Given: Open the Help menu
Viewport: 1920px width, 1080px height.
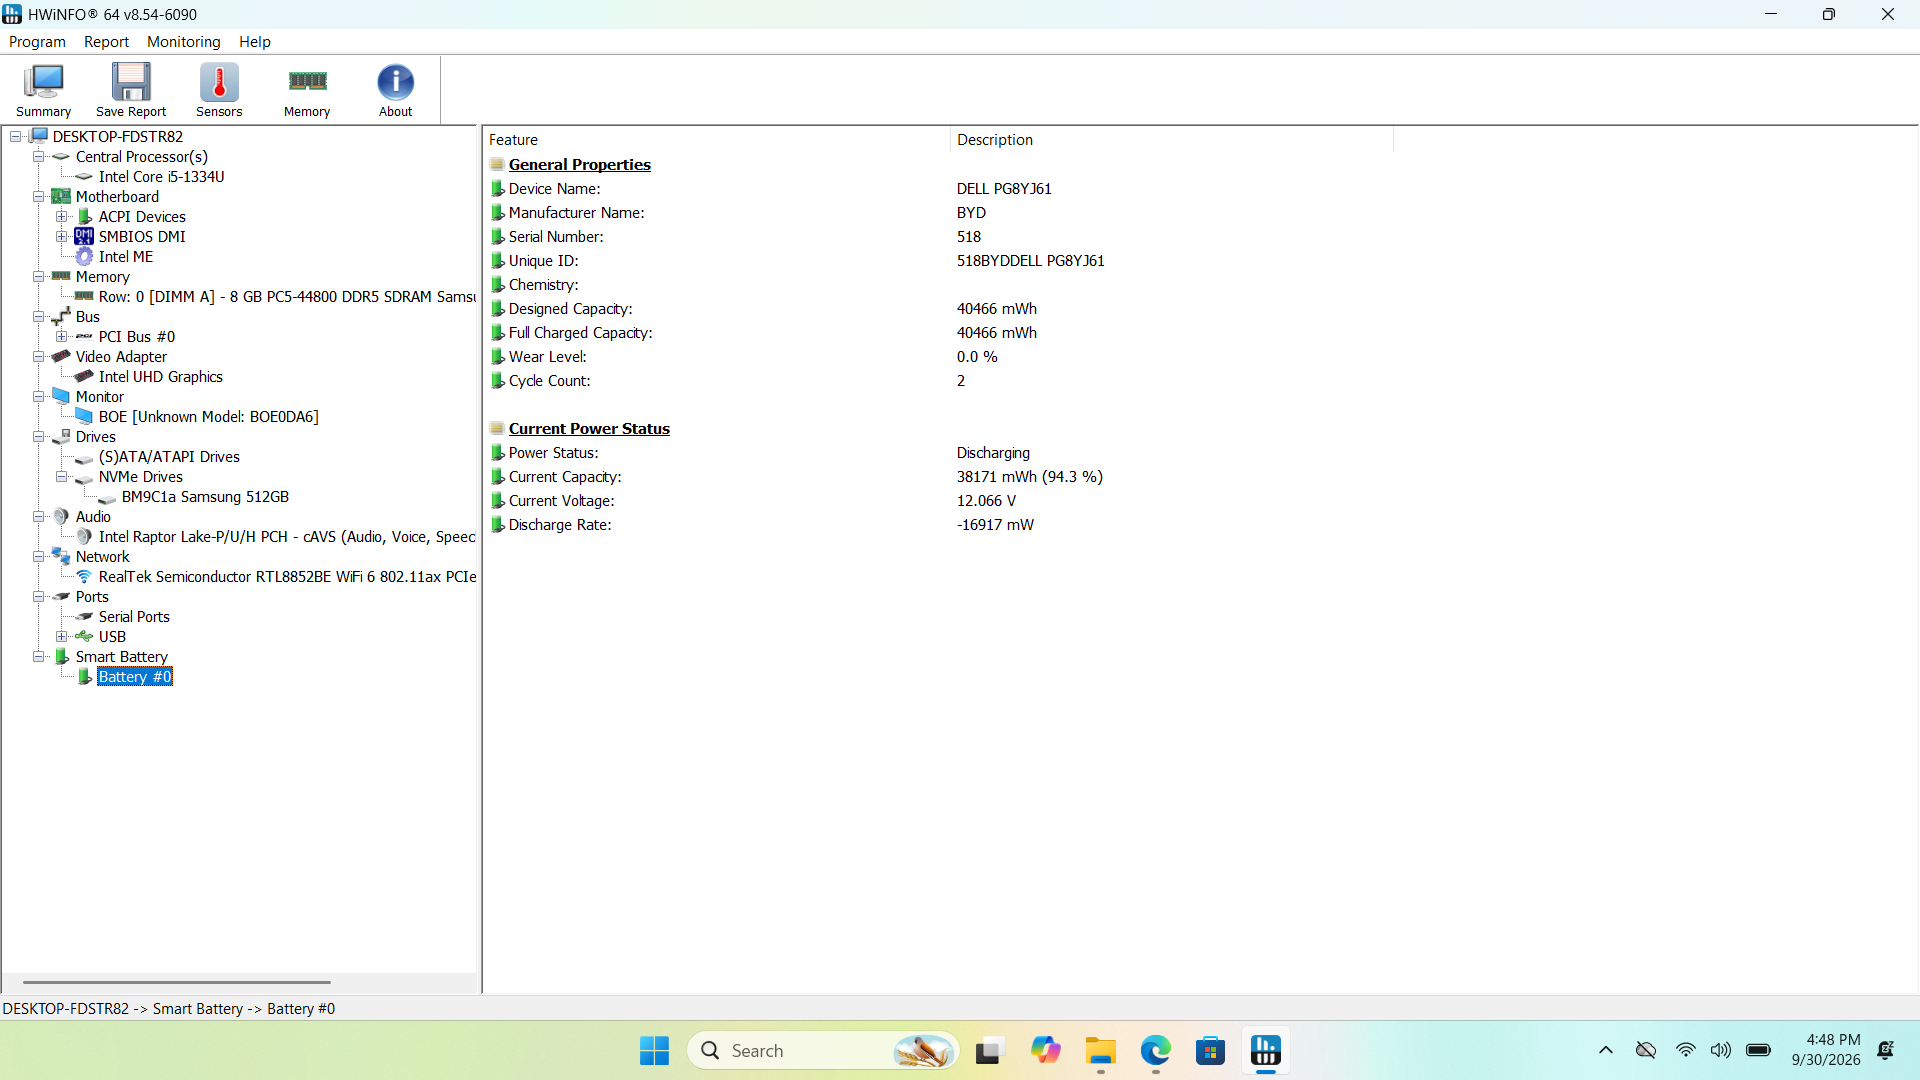Looking at the screenshot, I should (x=254, y=42).
